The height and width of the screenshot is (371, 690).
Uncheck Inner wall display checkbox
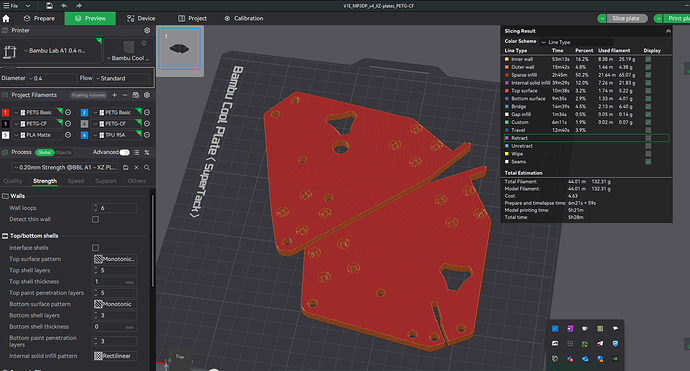pos(648,59)
